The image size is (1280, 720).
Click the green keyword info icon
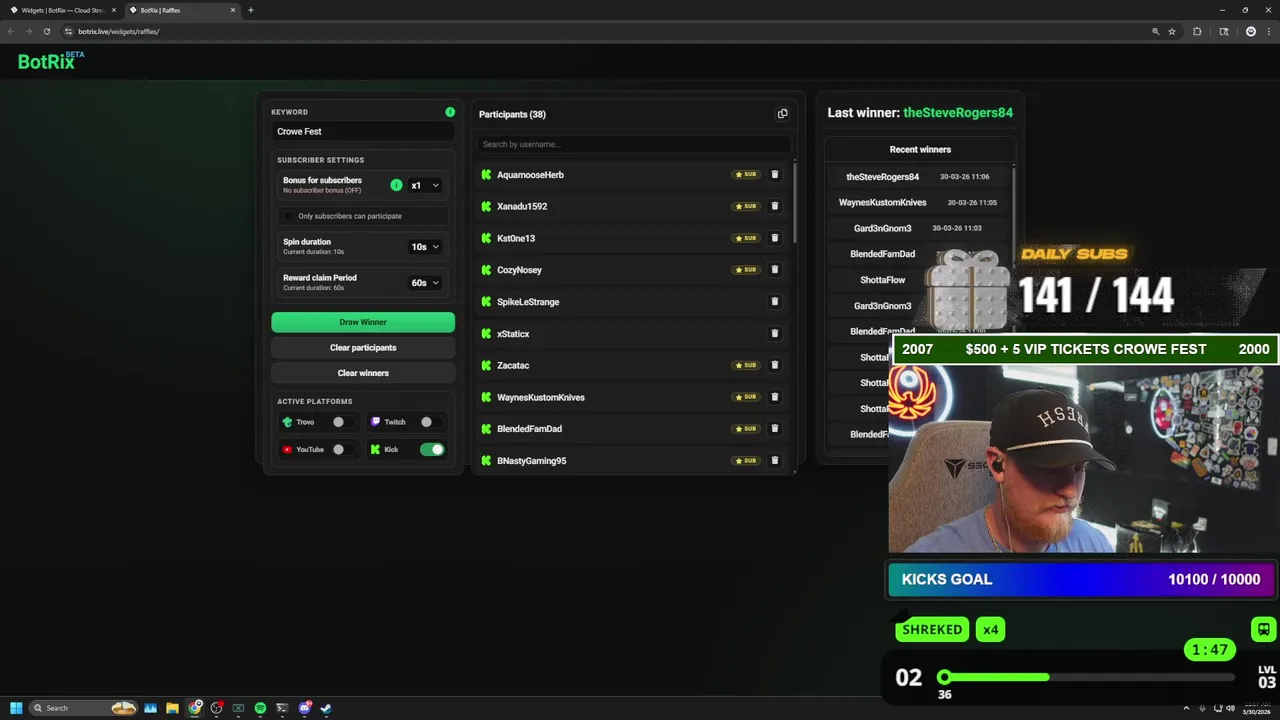click(450, 112)
